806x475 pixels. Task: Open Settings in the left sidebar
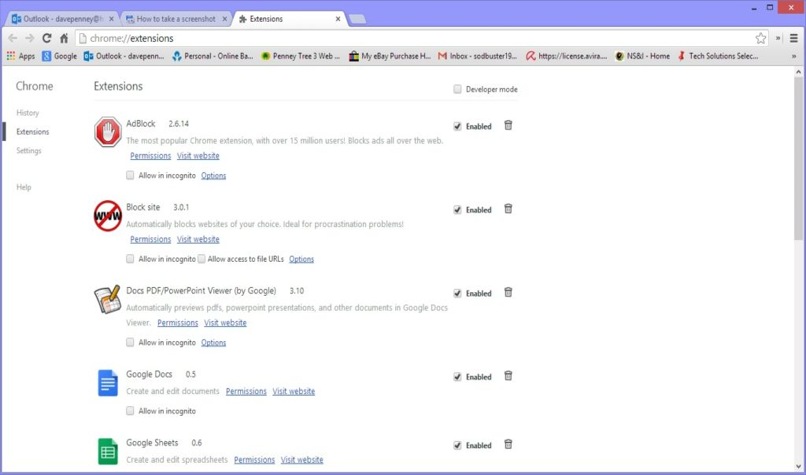[29, 151]
